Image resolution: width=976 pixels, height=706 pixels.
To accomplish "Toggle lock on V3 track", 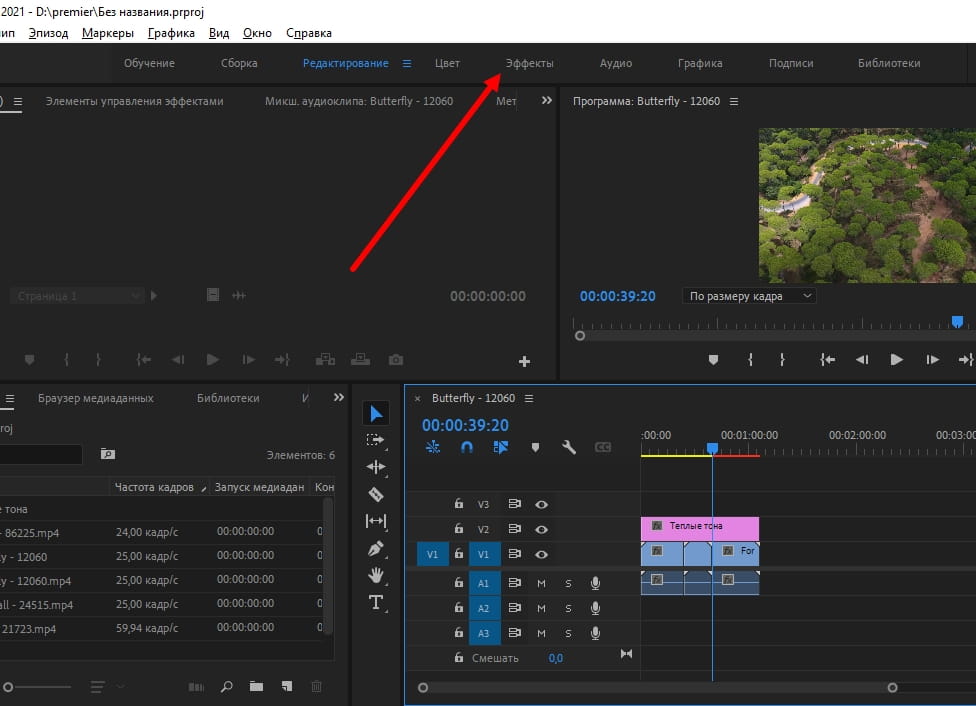I will click(x=459, y=505).
